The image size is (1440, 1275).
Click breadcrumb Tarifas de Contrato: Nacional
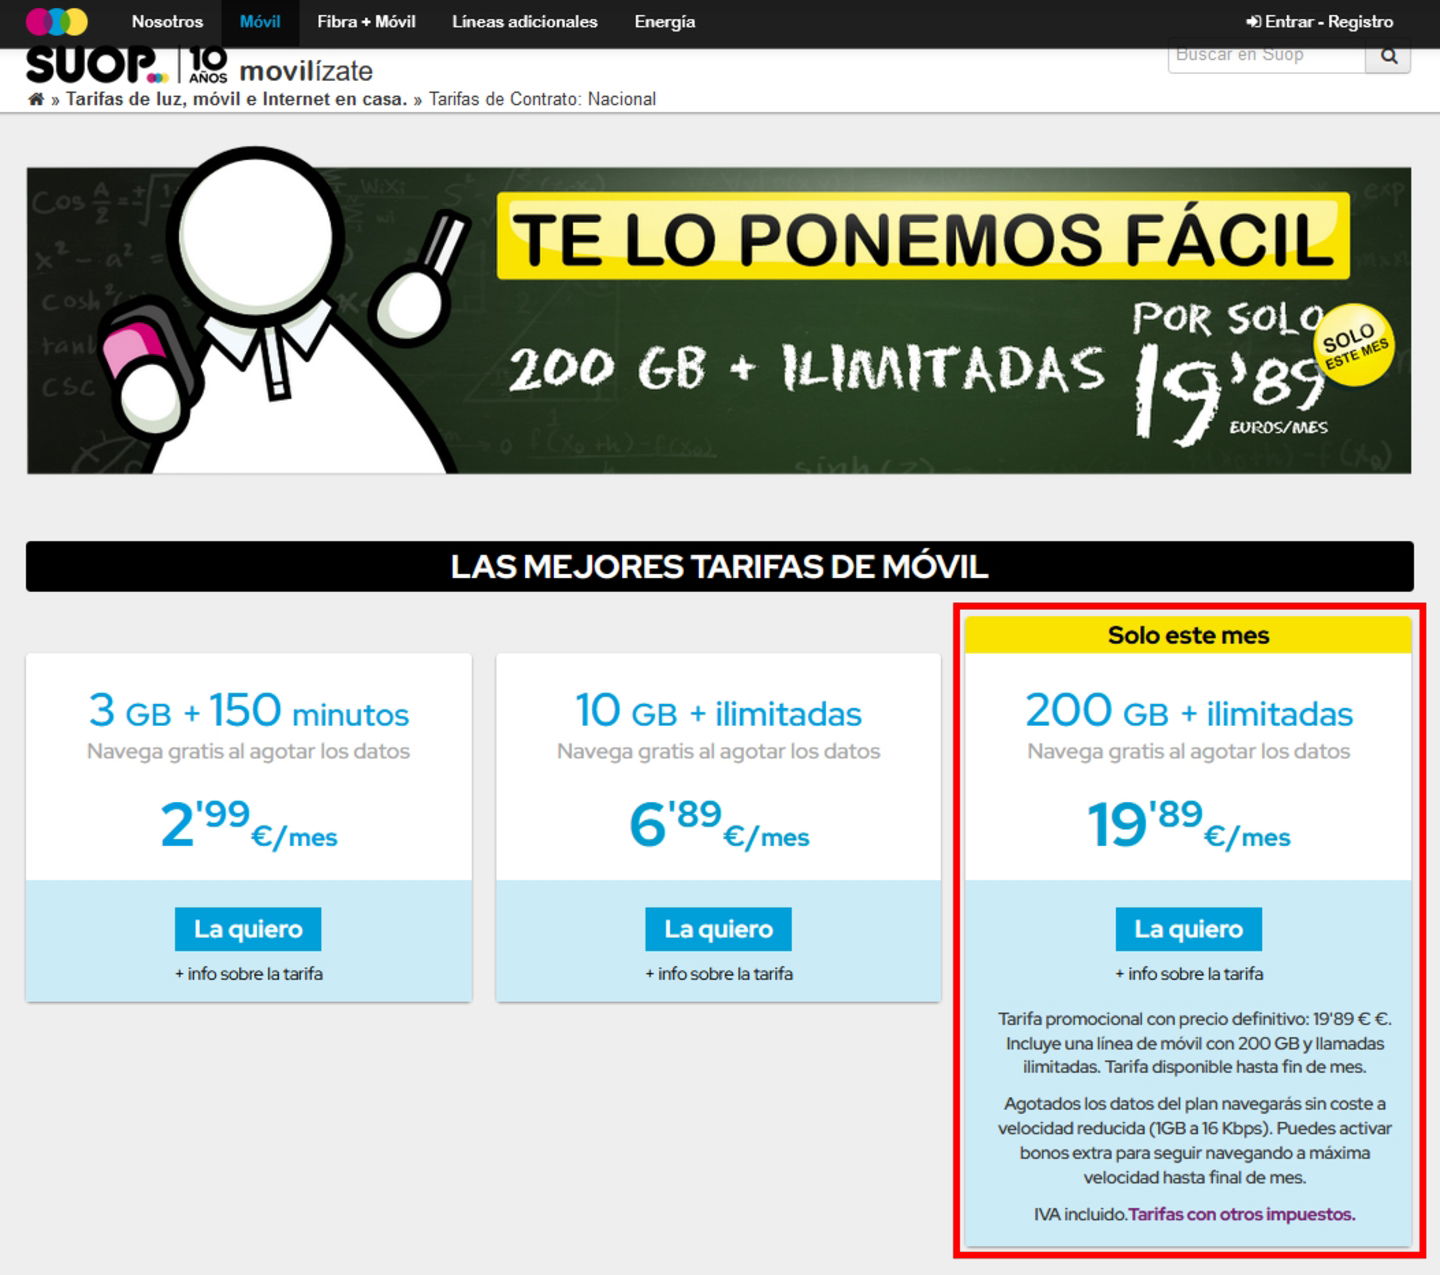(x=543, y=99)
